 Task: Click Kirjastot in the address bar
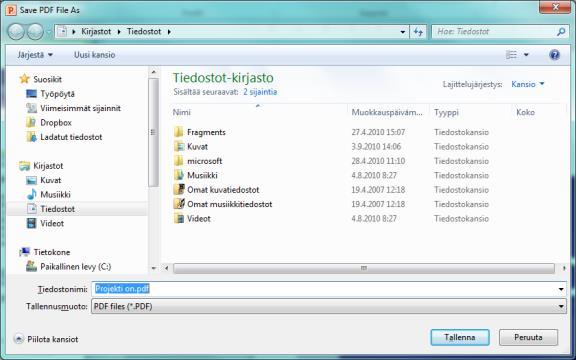tap(96, 32)
